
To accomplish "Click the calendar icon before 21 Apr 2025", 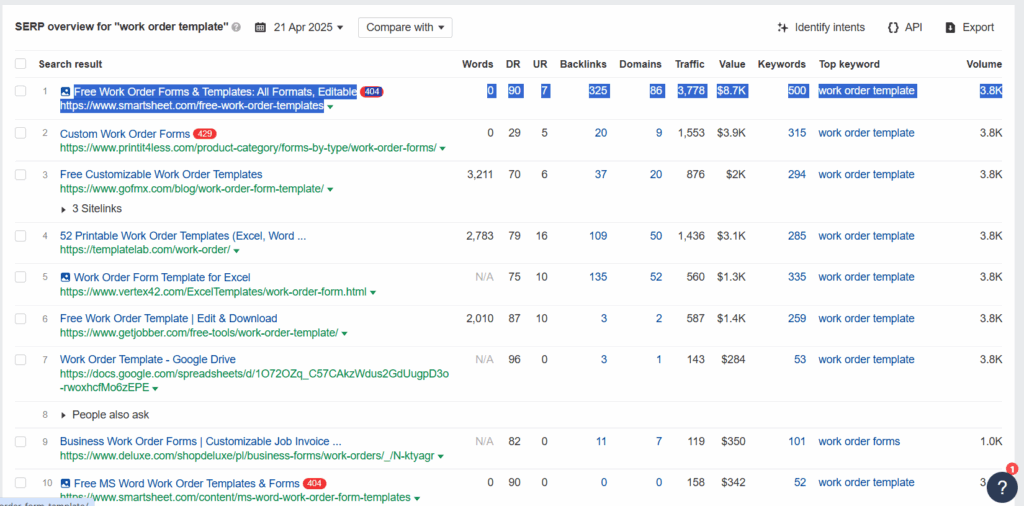I will click(x=260, y=27).
